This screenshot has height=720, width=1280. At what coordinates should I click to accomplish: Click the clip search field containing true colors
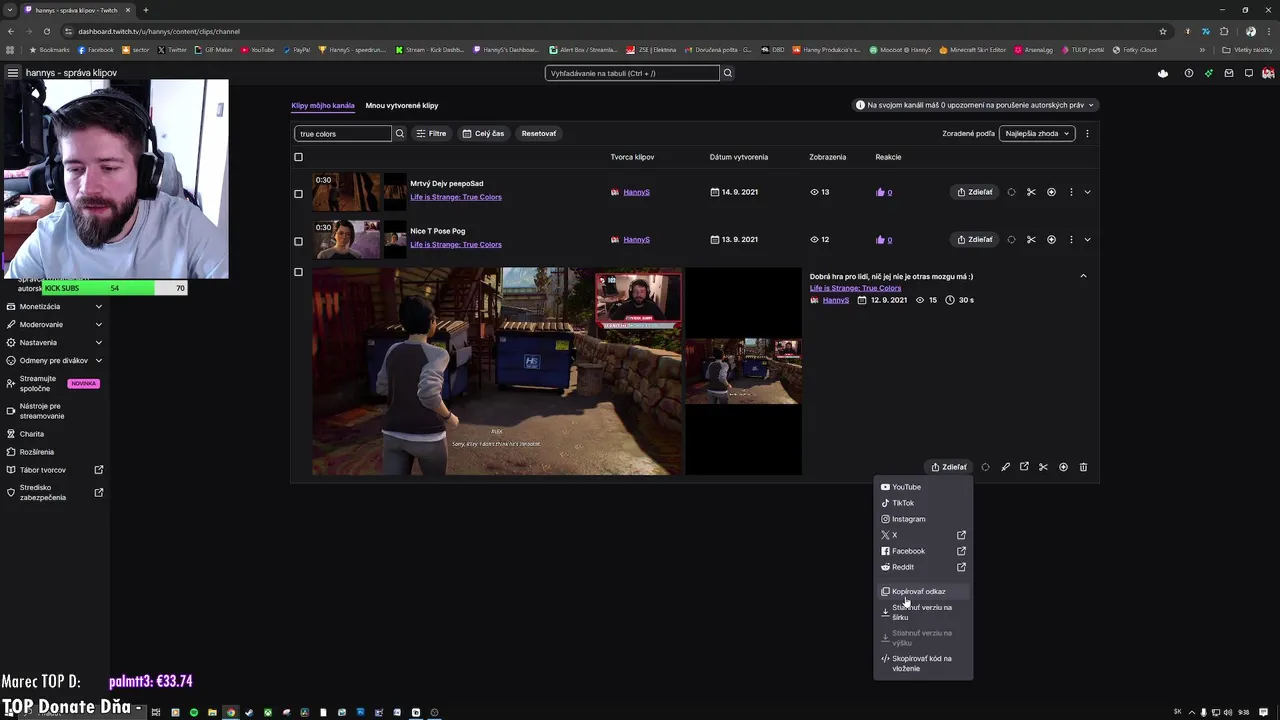click(x=343, y=133)
